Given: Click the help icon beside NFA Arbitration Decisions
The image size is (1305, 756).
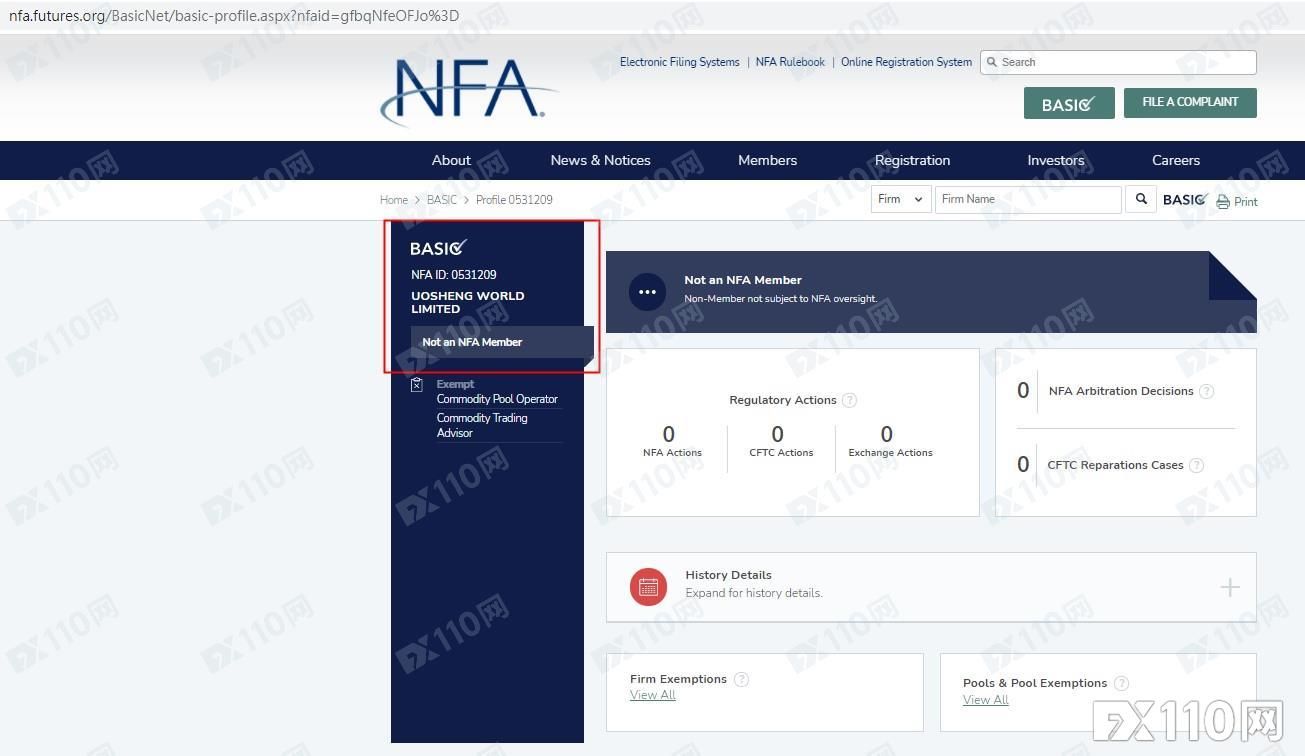Looking at the screenshot, I should pos(1206,391).
